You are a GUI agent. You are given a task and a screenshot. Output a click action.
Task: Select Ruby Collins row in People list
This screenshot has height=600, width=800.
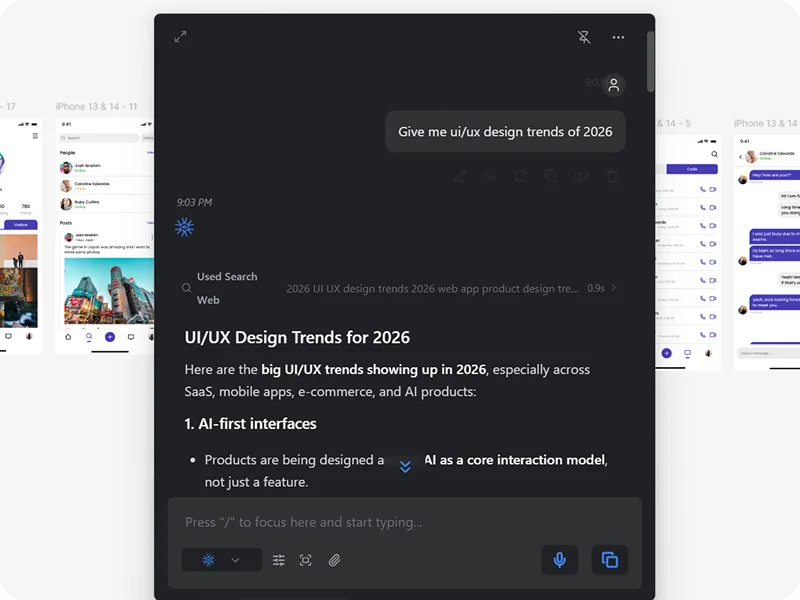click(x=106, y=204)
